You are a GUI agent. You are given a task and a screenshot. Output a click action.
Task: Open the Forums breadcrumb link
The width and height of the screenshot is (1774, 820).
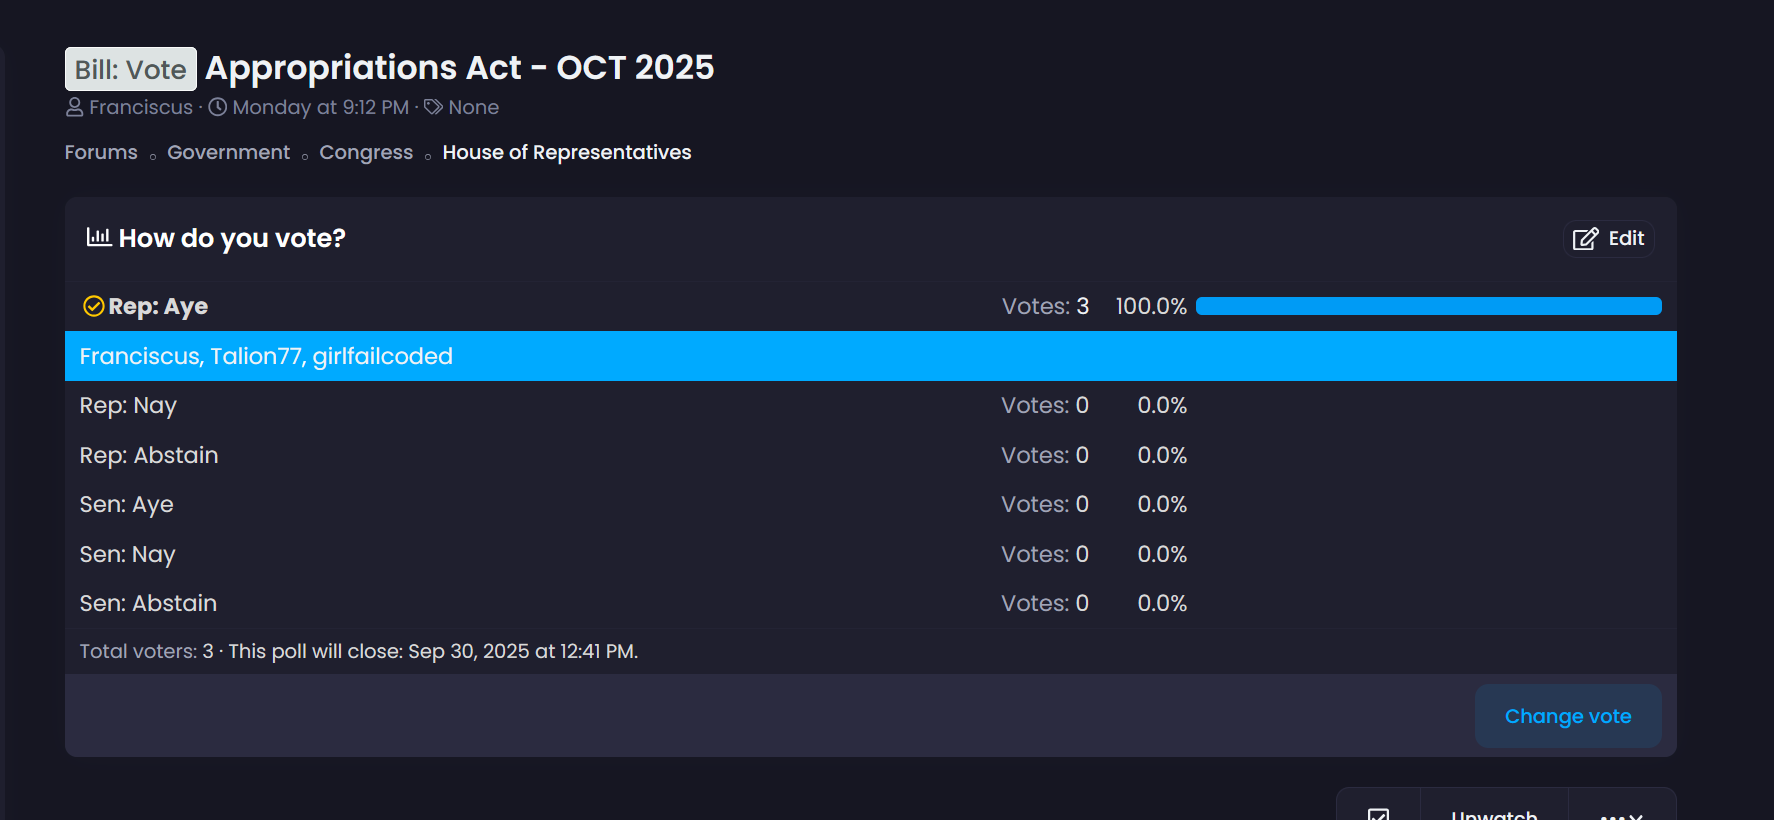tap(101, 152)
